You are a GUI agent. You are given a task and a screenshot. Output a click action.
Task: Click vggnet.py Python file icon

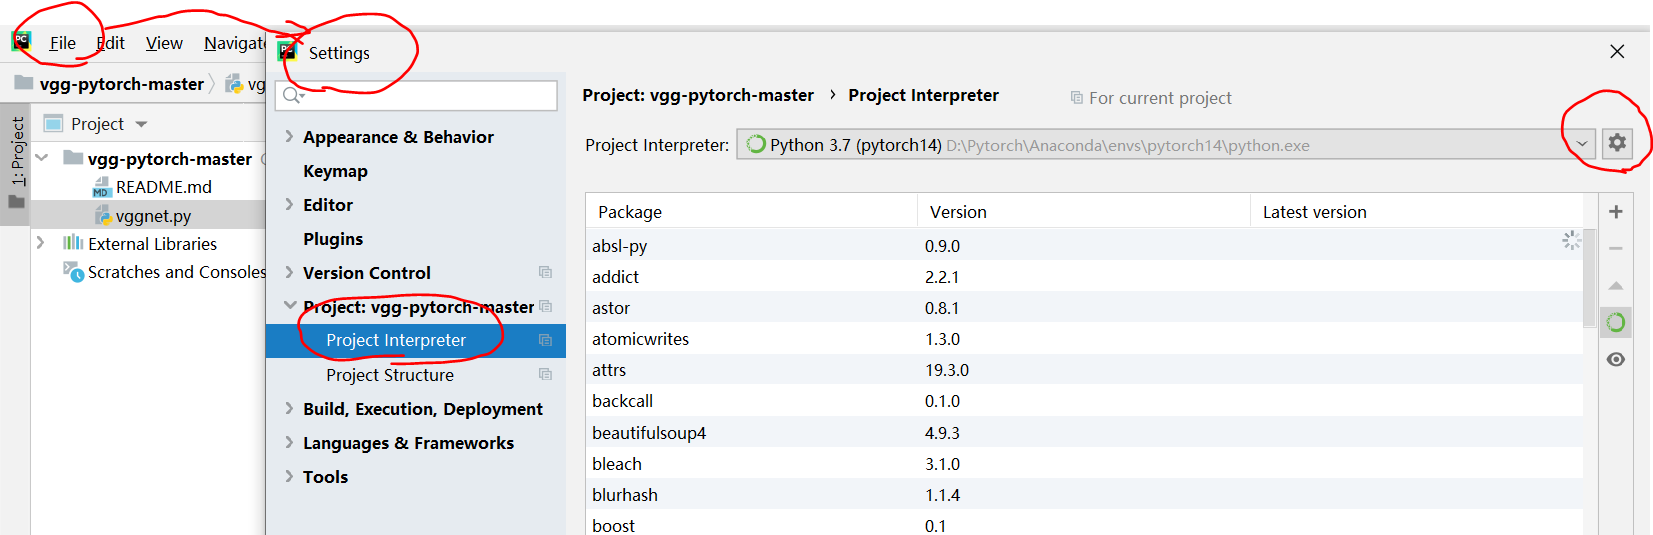pyautogui.click(x=102, y=215)
